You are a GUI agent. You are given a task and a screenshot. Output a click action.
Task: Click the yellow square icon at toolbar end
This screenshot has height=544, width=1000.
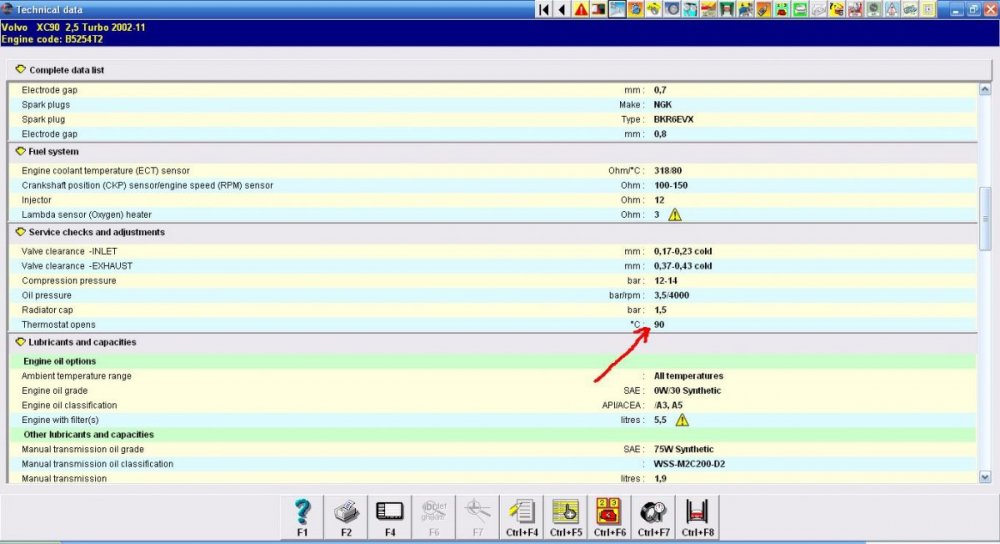point(928,10)
